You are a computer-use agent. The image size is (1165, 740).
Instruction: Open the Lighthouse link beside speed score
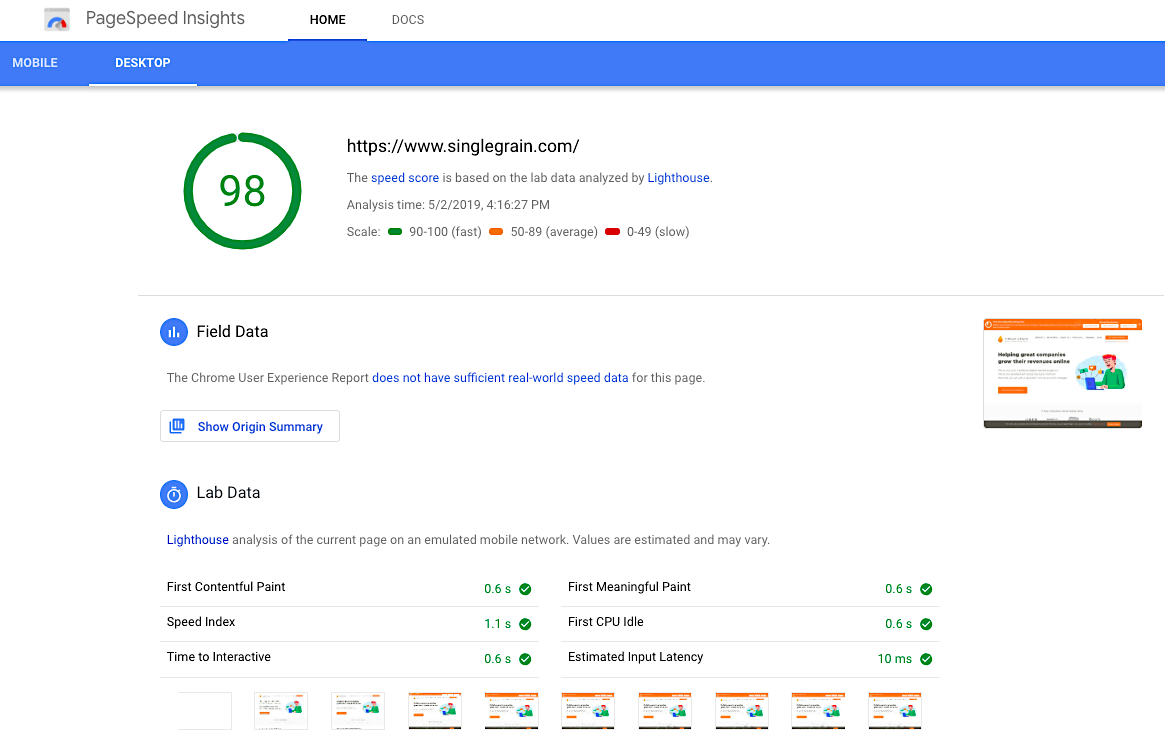pyautogui.click(x=678, y=178)
